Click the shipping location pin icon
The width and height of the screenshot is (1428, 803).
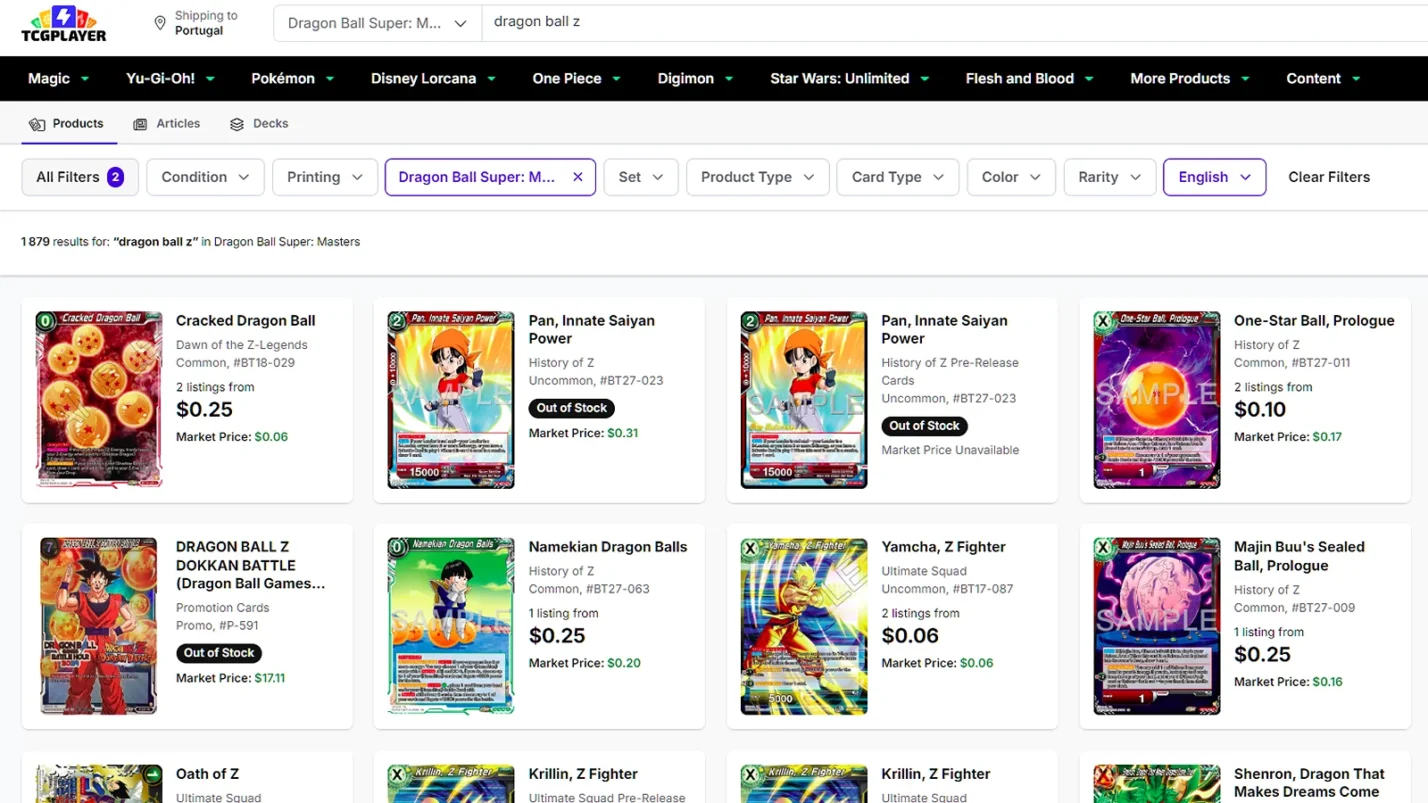160,23
